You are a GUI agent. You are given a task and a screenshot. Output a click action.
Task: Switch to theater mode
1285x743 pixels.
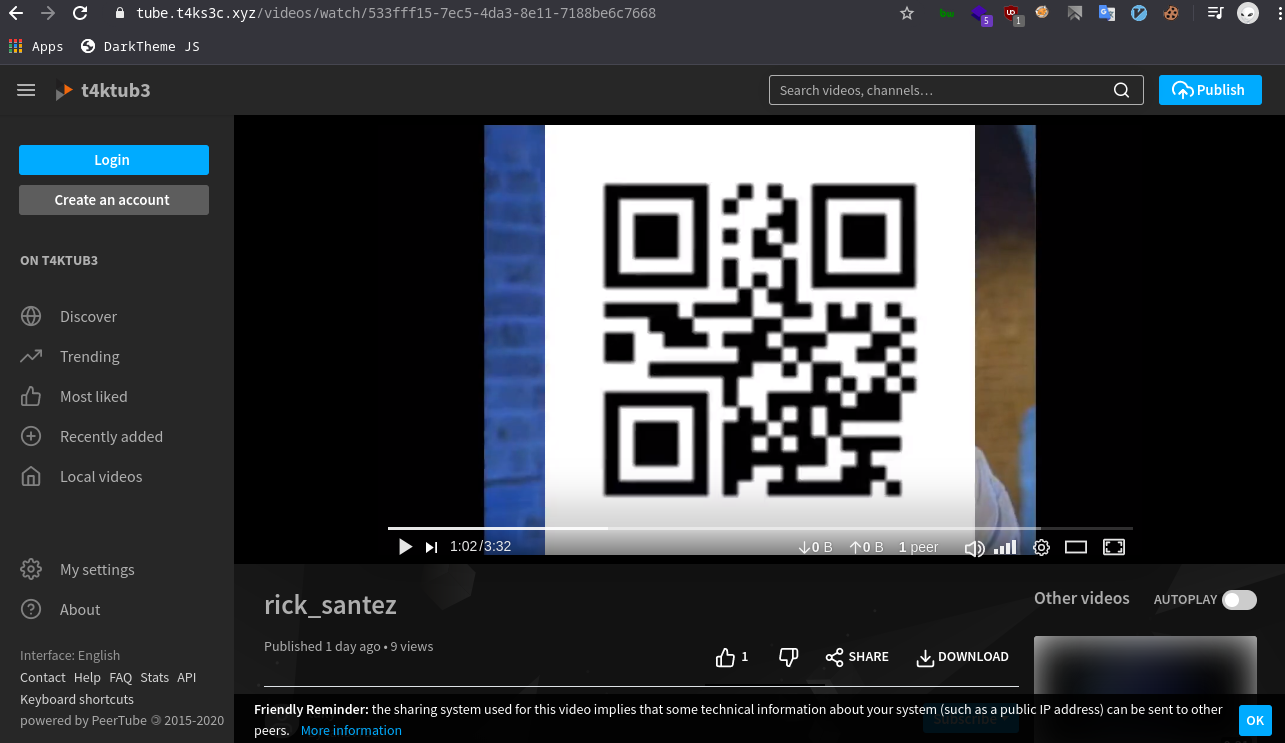(1076, 547)
